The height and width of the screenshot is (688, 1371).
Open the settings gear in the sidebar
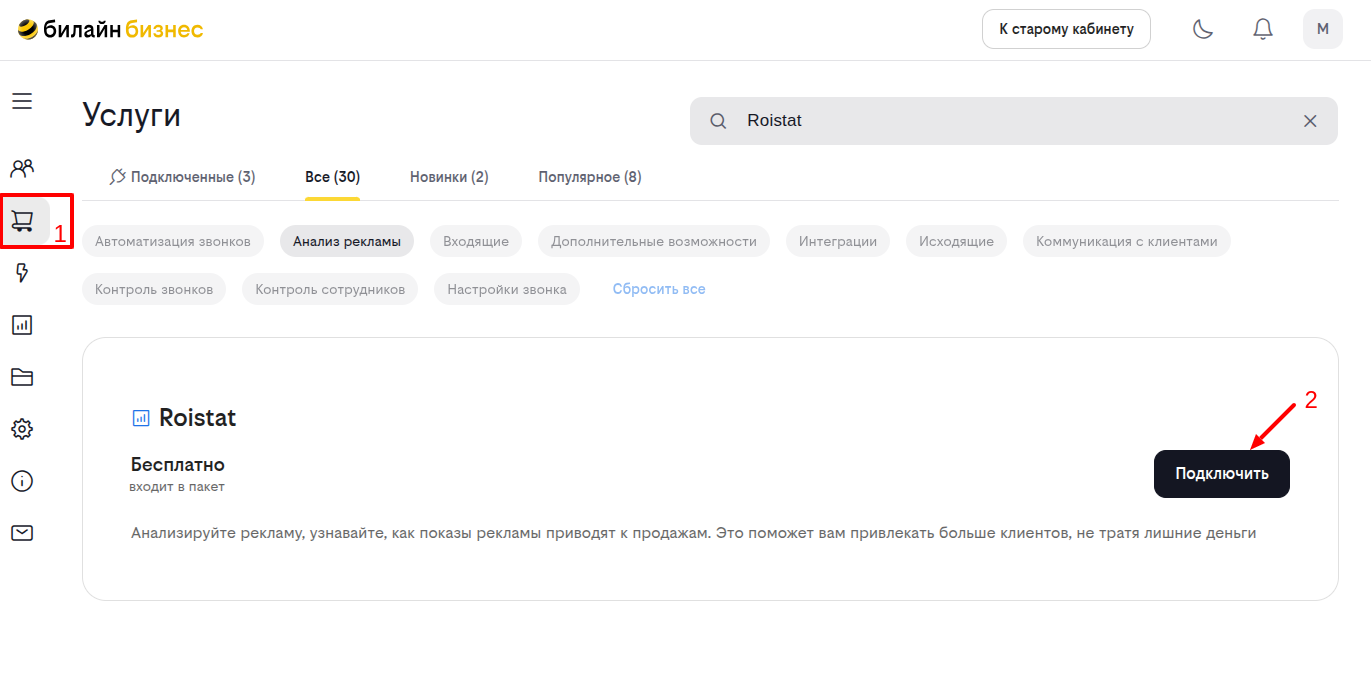tap(22, 429)
